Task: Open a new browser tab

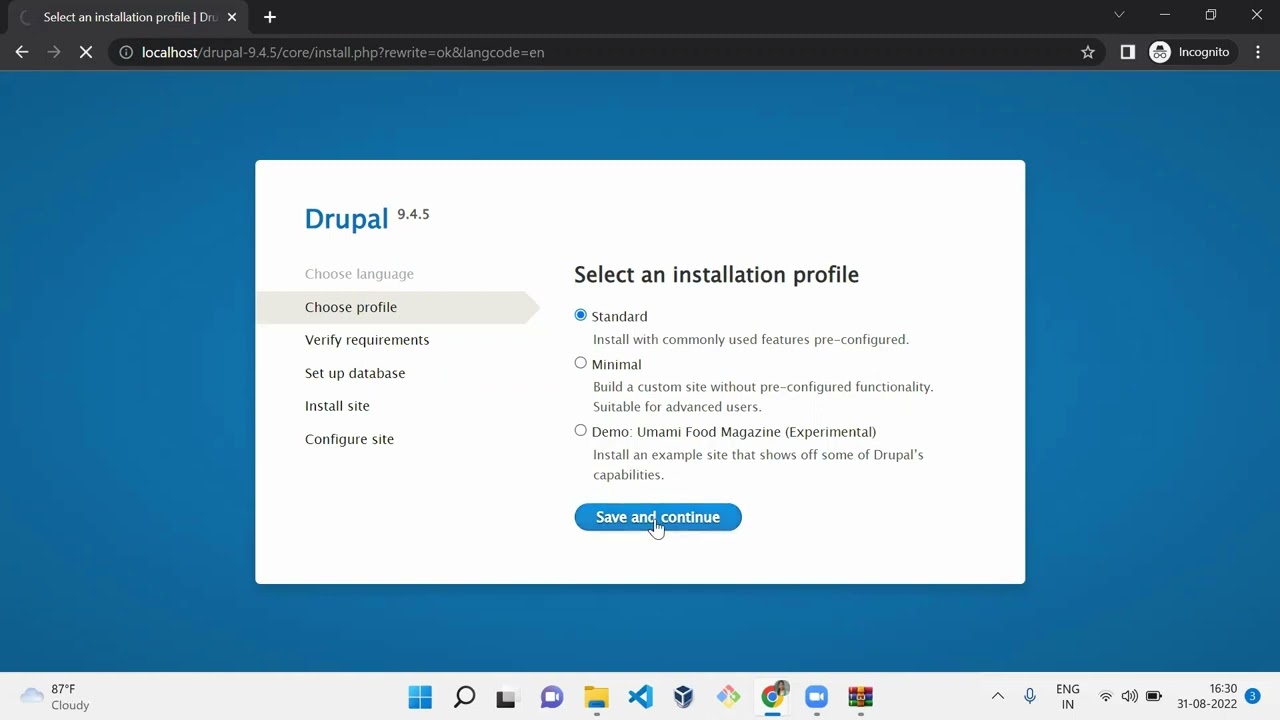Action: 270,17
